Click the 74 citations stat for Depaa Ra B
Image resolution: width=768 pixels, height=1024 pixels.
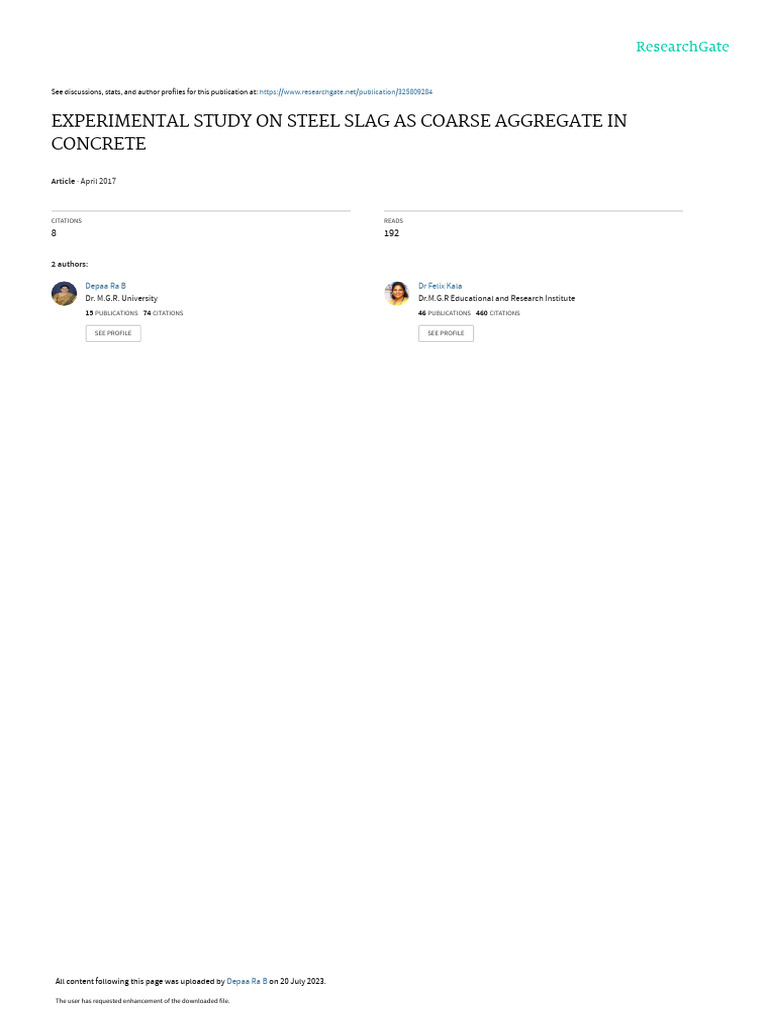pos(163,313)
